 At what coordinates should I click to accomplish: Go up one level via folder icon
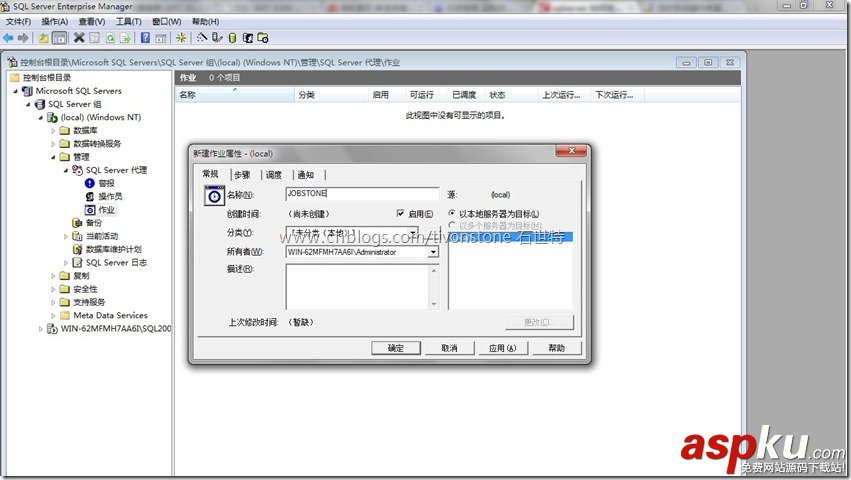(43, 37)
